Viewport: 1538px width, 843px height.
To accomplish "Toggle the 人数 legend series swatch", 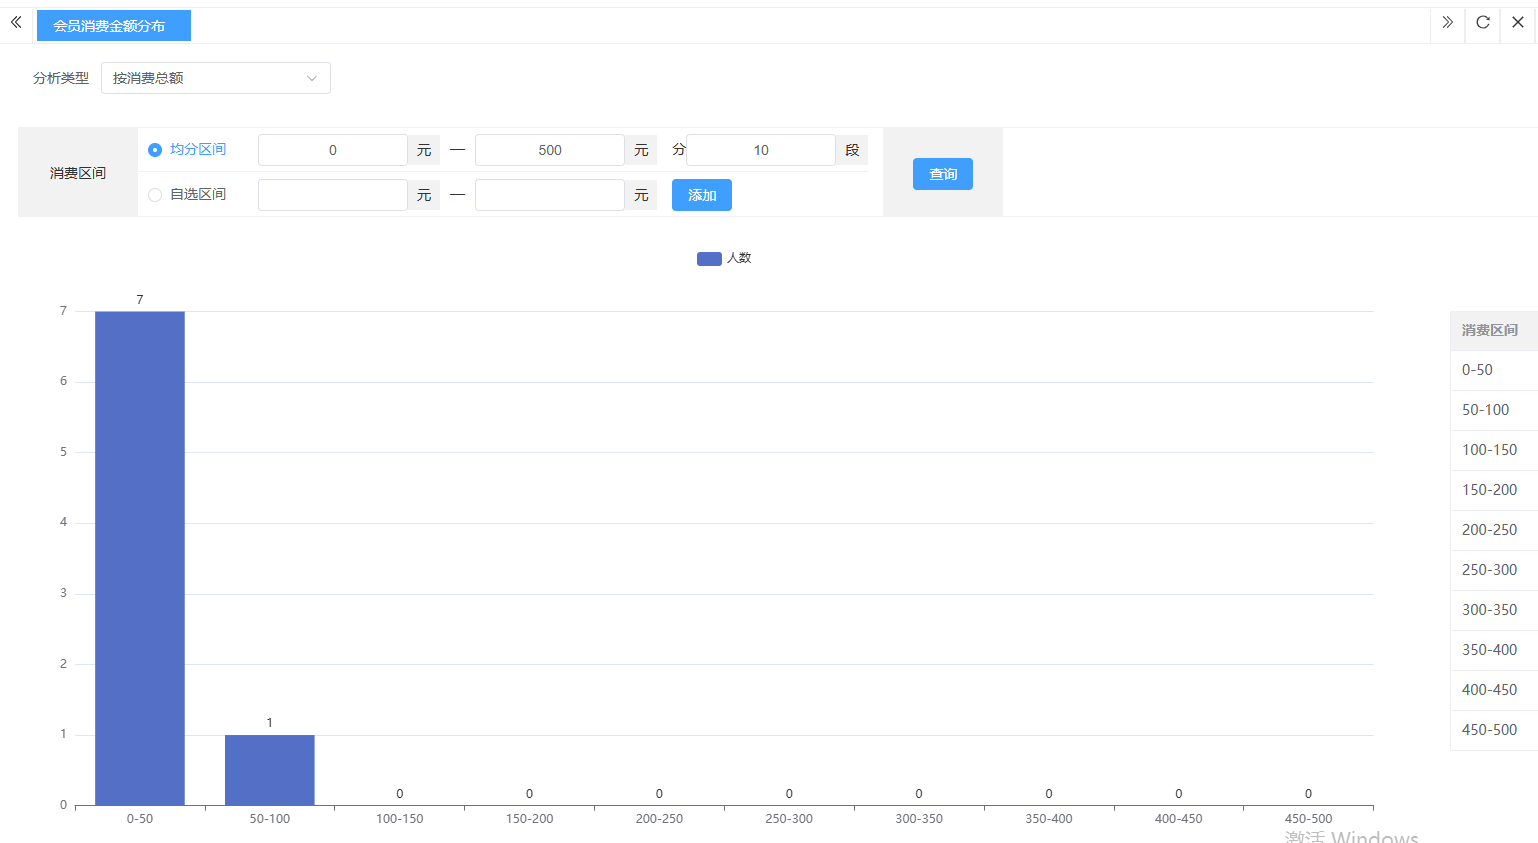I will 709,259.
